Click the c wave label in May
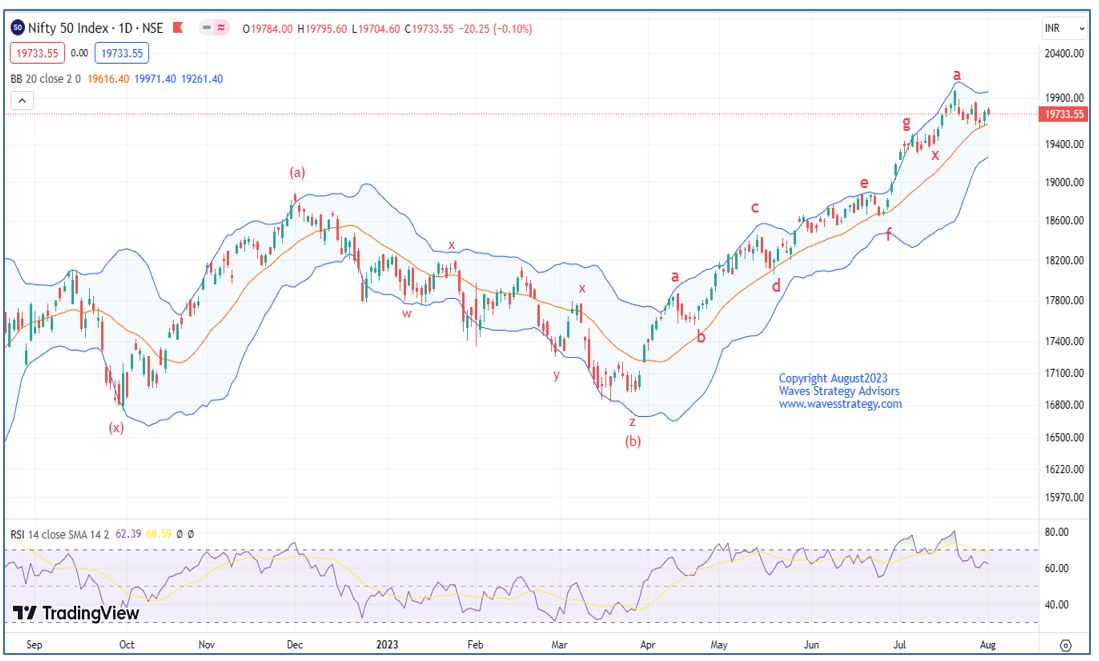Screen dimensions: 1099x661 tap(755, 207)
